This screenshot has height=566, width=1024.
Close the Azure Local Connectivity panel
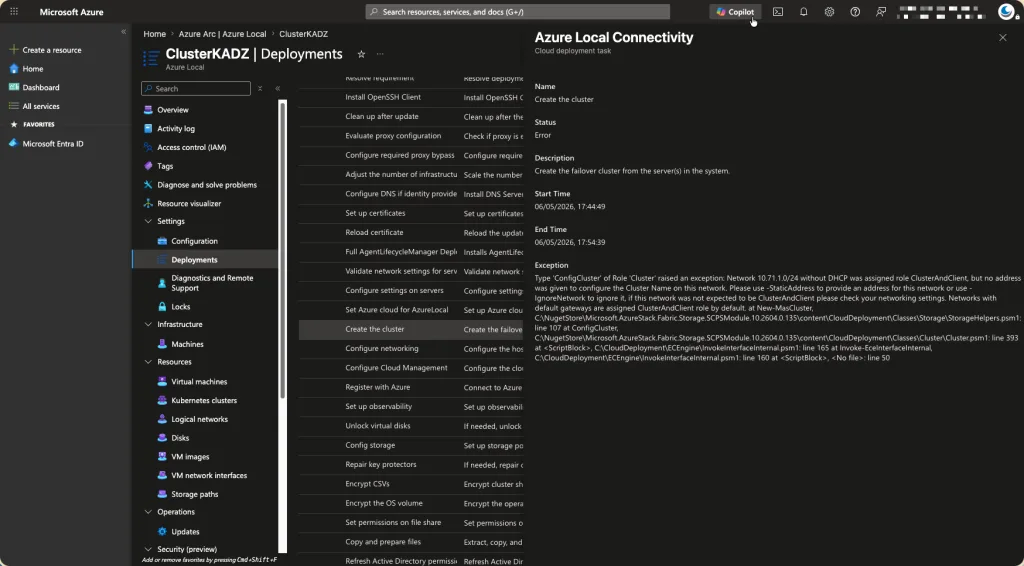point(1002,38)
